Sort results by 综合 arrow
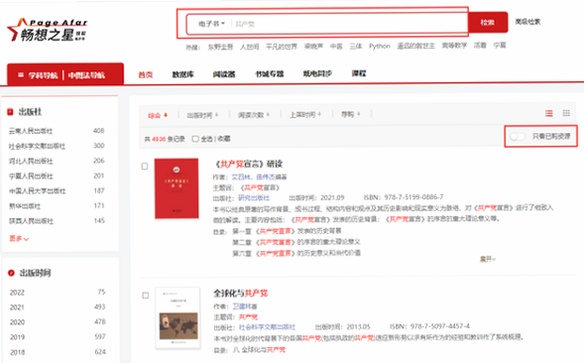 click(x=166, y=115)
